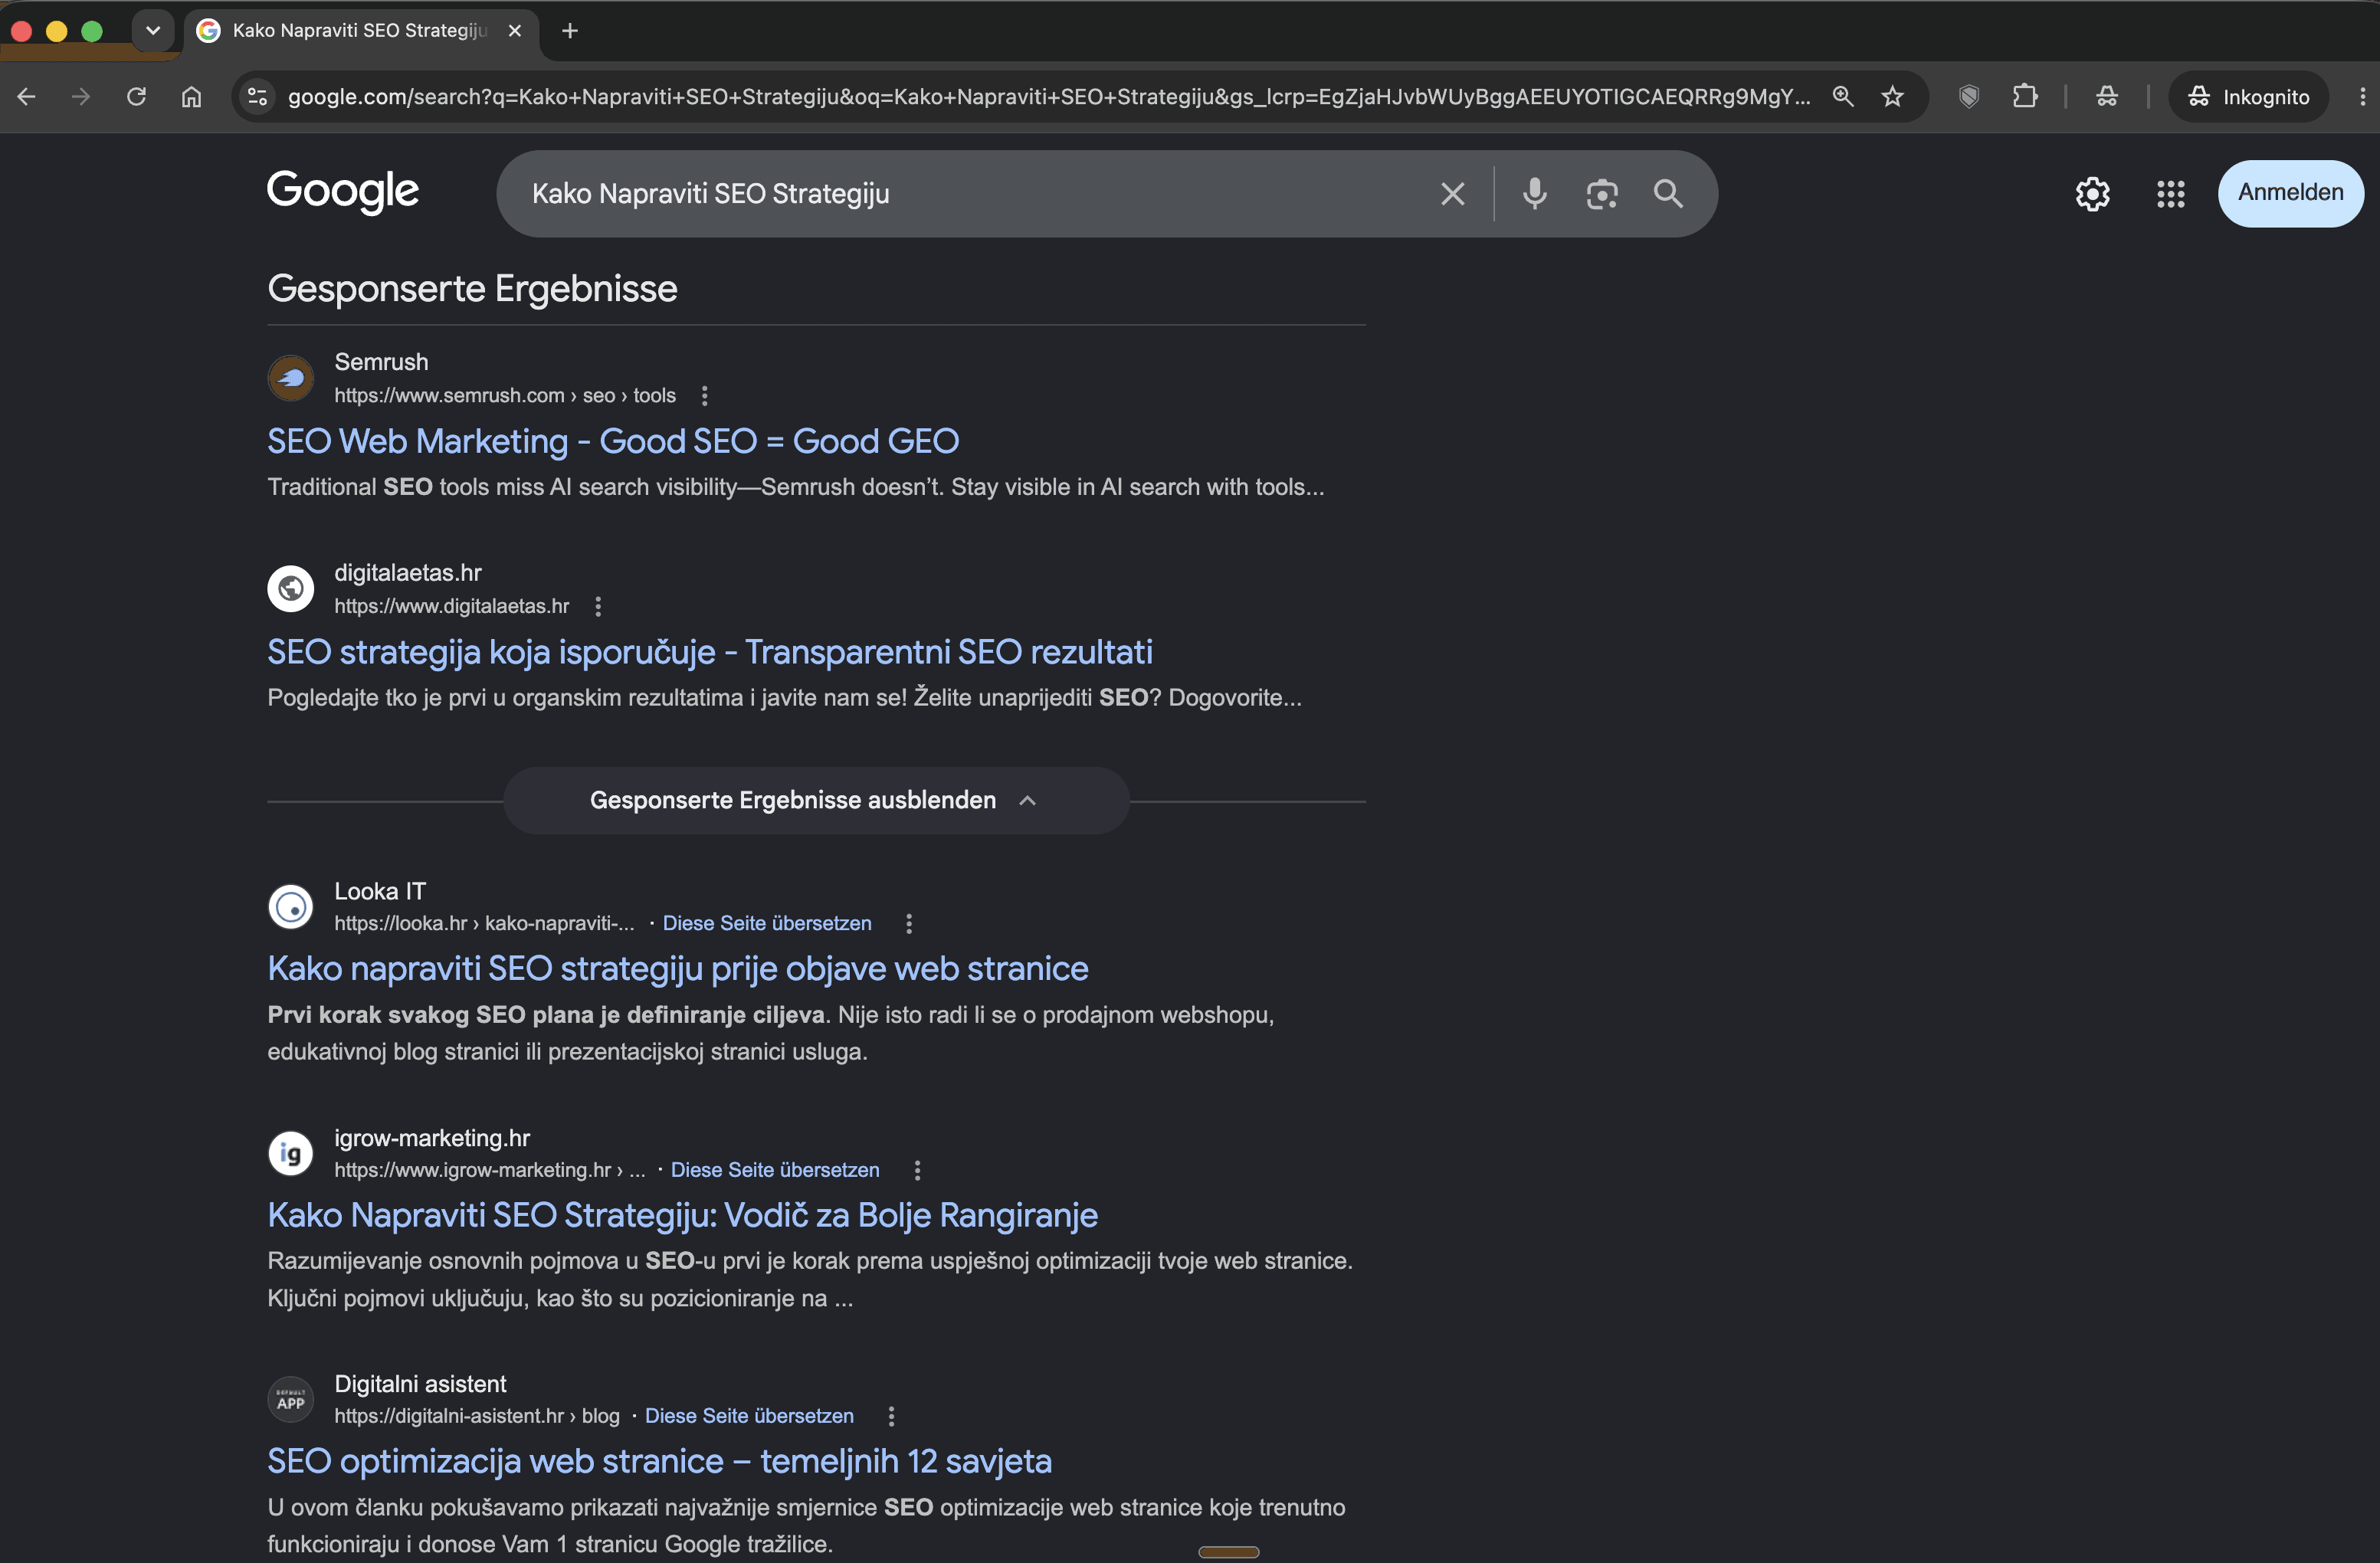The image size is (2380, 1563).
Task: Close the Kako Napraviti SEO Strategiju tab
Action: point(515,31)
